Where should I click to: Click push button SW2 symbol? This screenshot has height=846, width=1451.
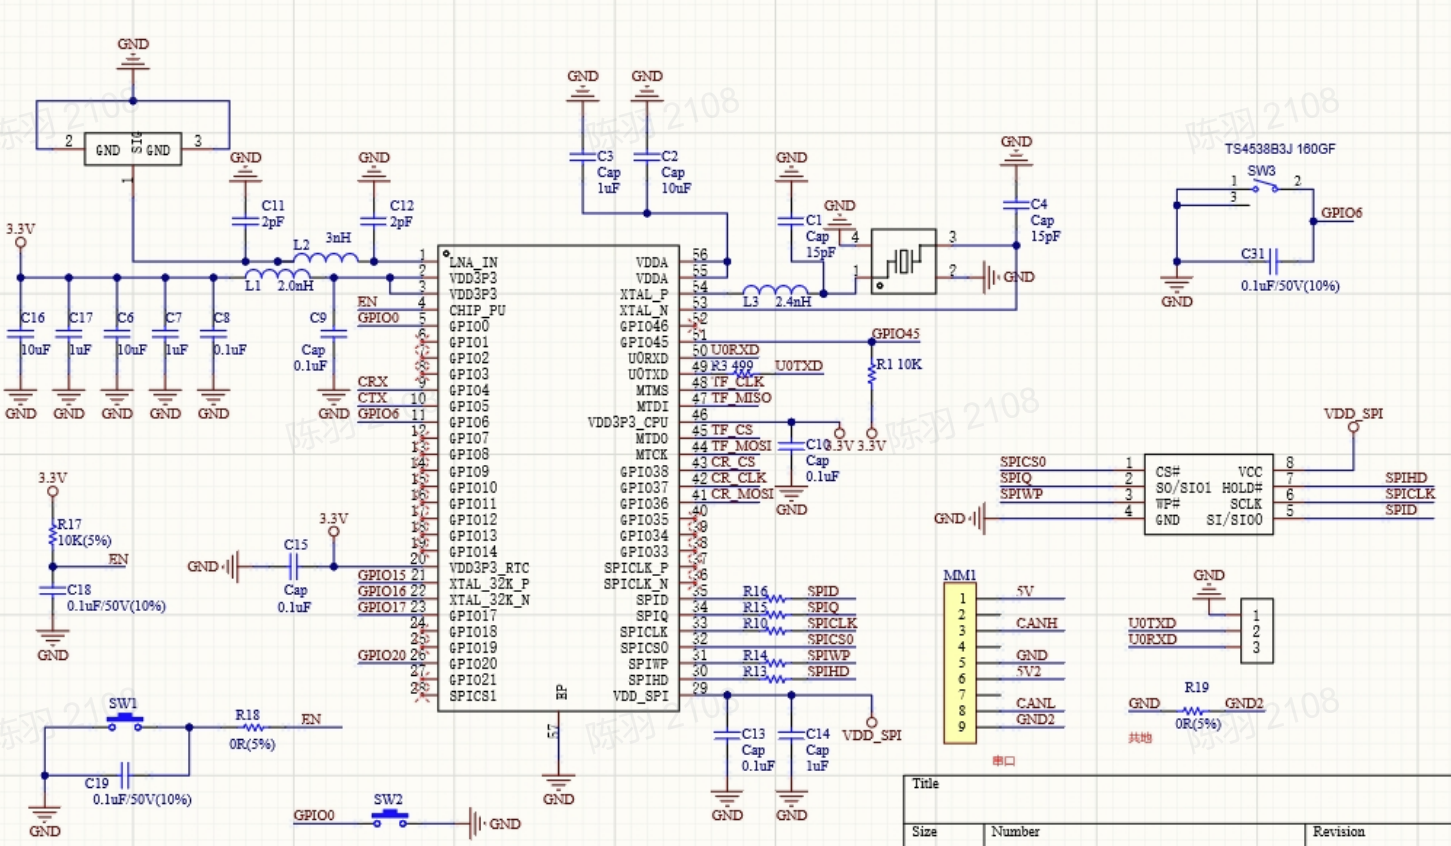point(390,819)
